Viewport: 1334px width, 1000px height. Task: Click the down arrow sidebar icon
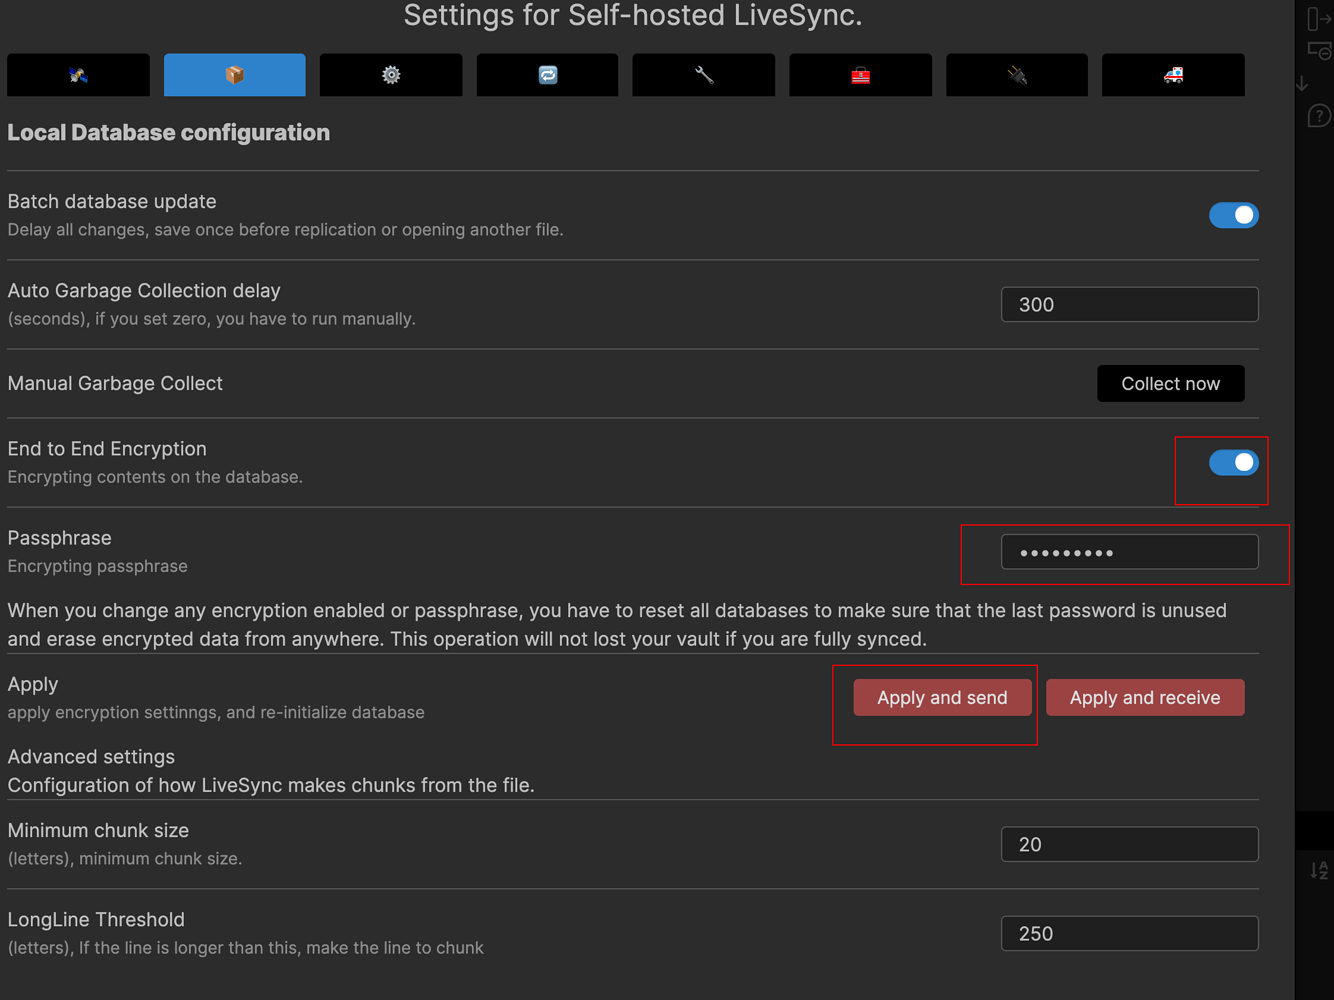coord(1302,84)
